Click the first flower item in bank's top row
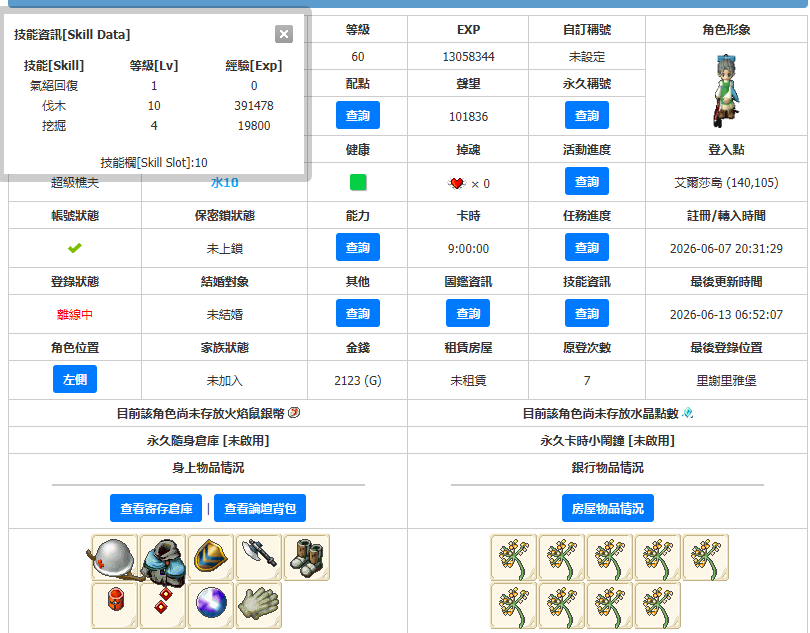 coord(513,558)
